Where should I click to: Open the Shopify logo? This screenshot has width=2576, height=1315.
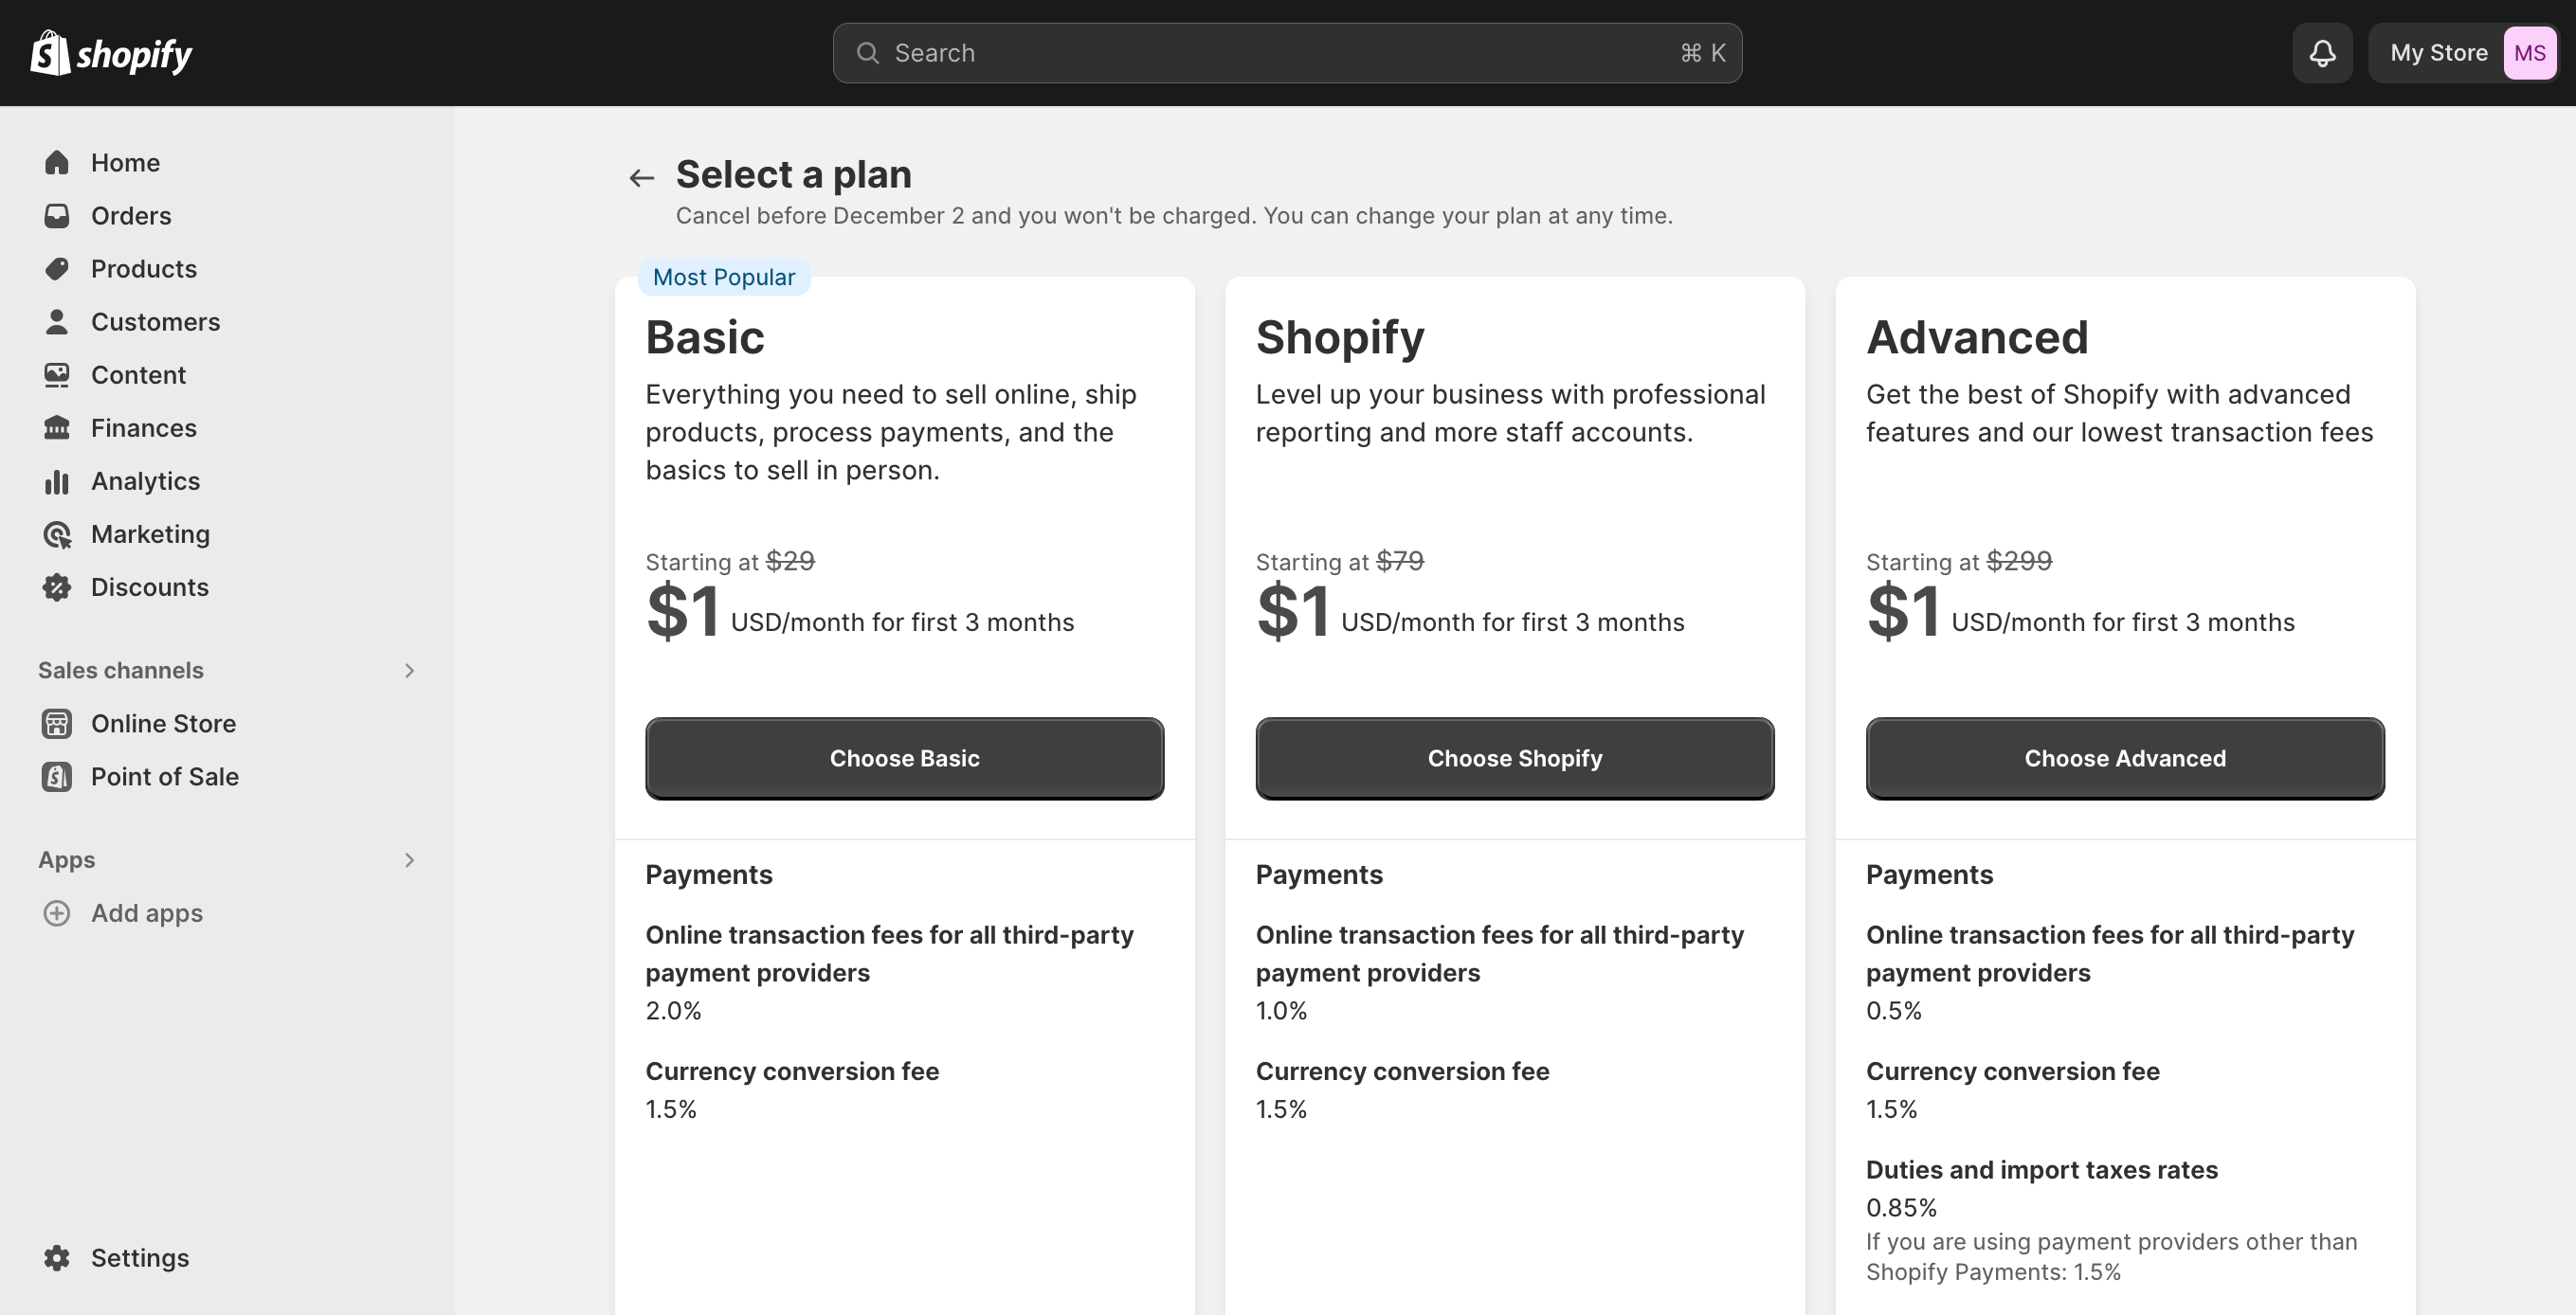pyautogui.click(x=111, y=52)
